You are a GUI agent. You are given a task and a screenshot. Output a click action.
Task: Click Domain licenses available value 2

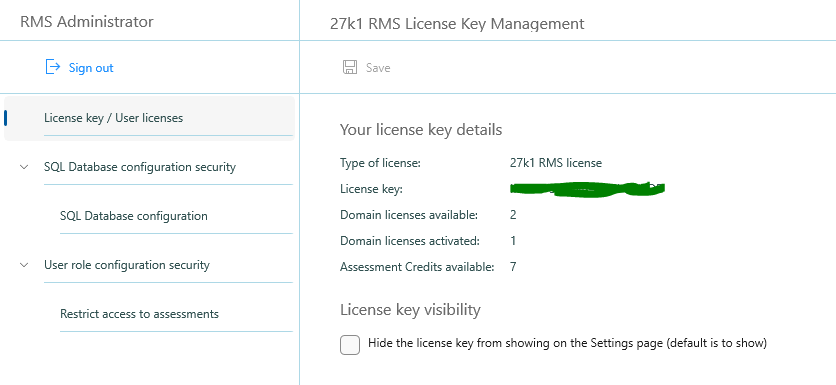coord(513,215)
